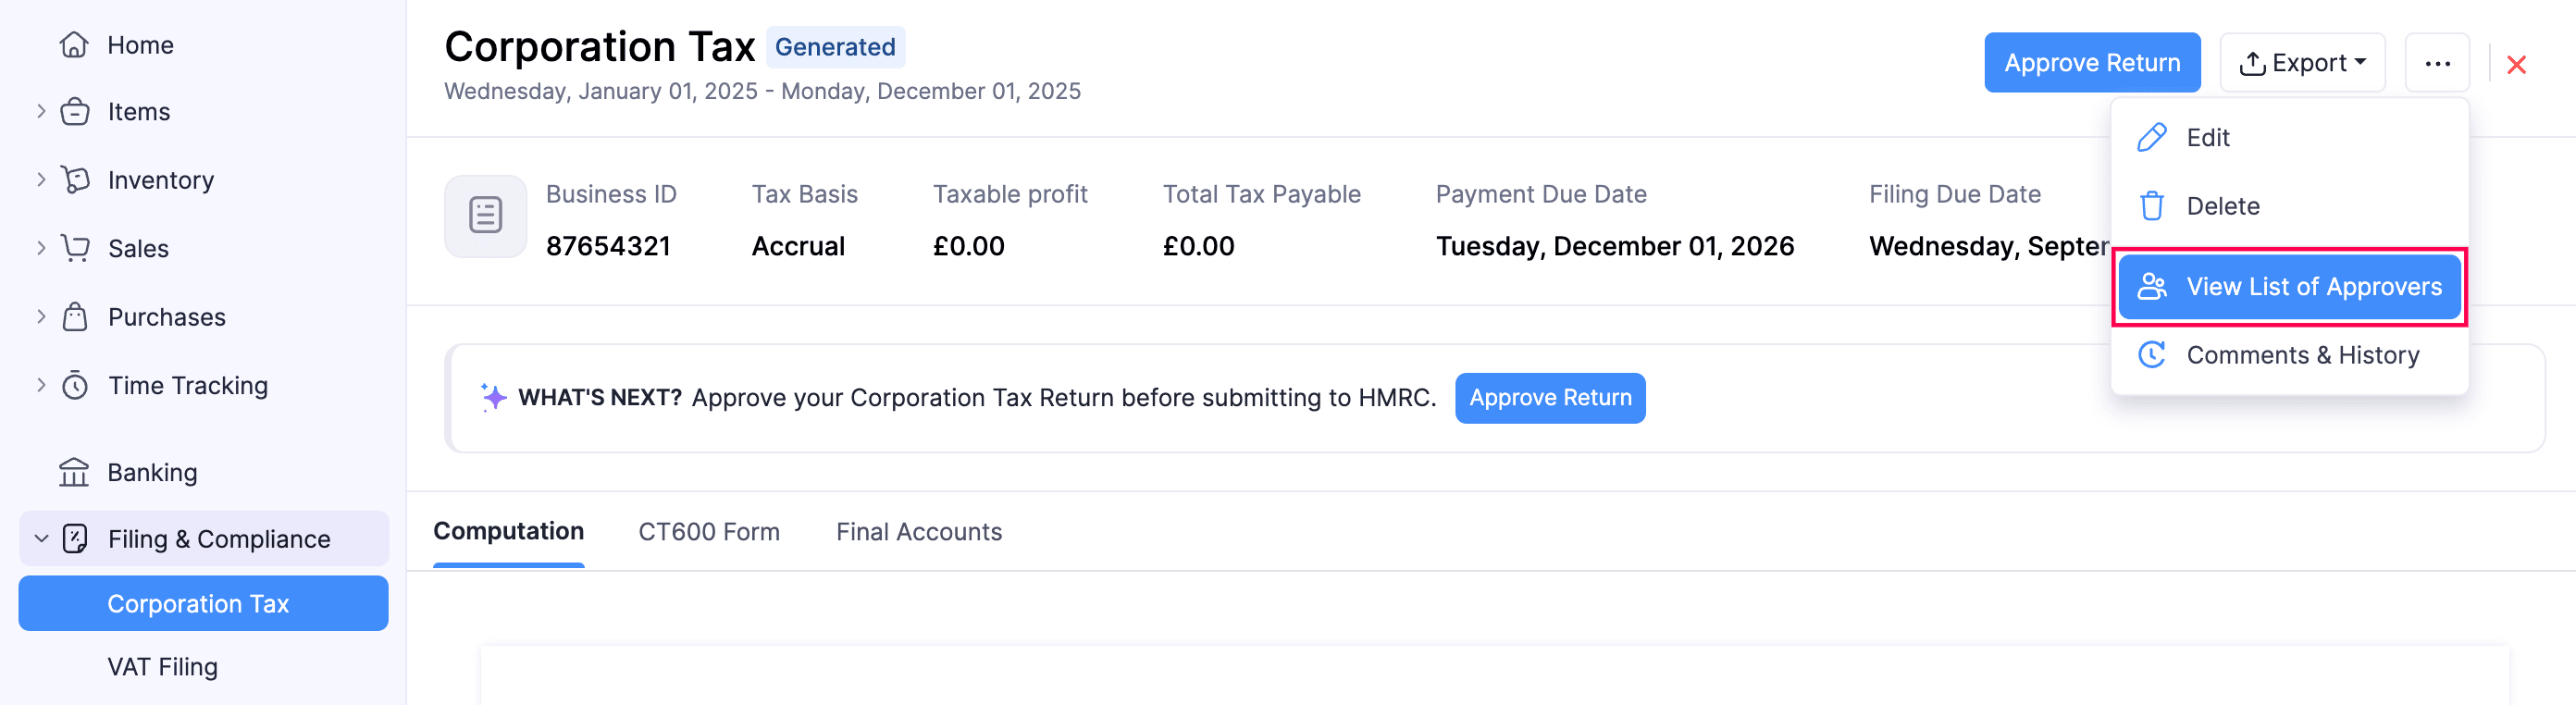Open VAT Filing in sidebar
Image resolution: width=2576 pixels, height=705 pixels.
coord(162,667)
